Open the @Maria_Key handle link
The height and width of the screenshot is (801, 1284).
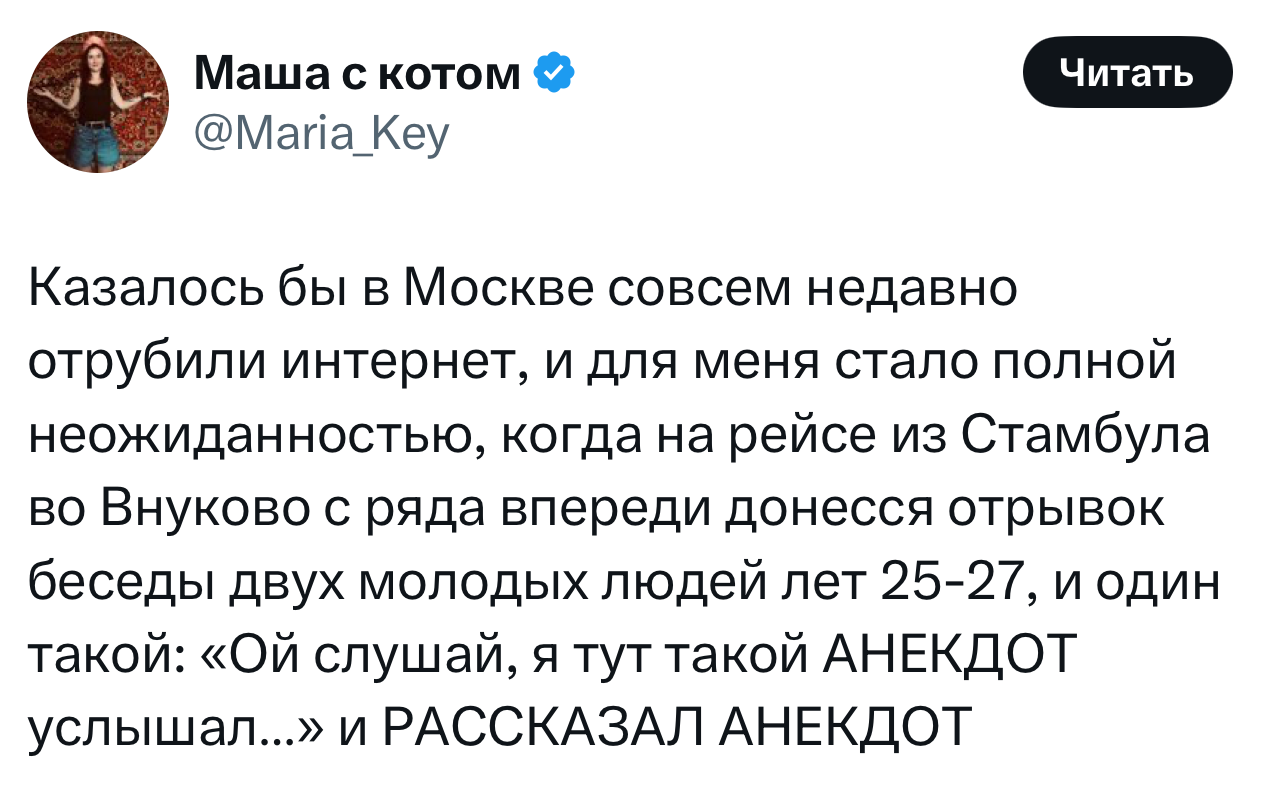tap(320, 130)
